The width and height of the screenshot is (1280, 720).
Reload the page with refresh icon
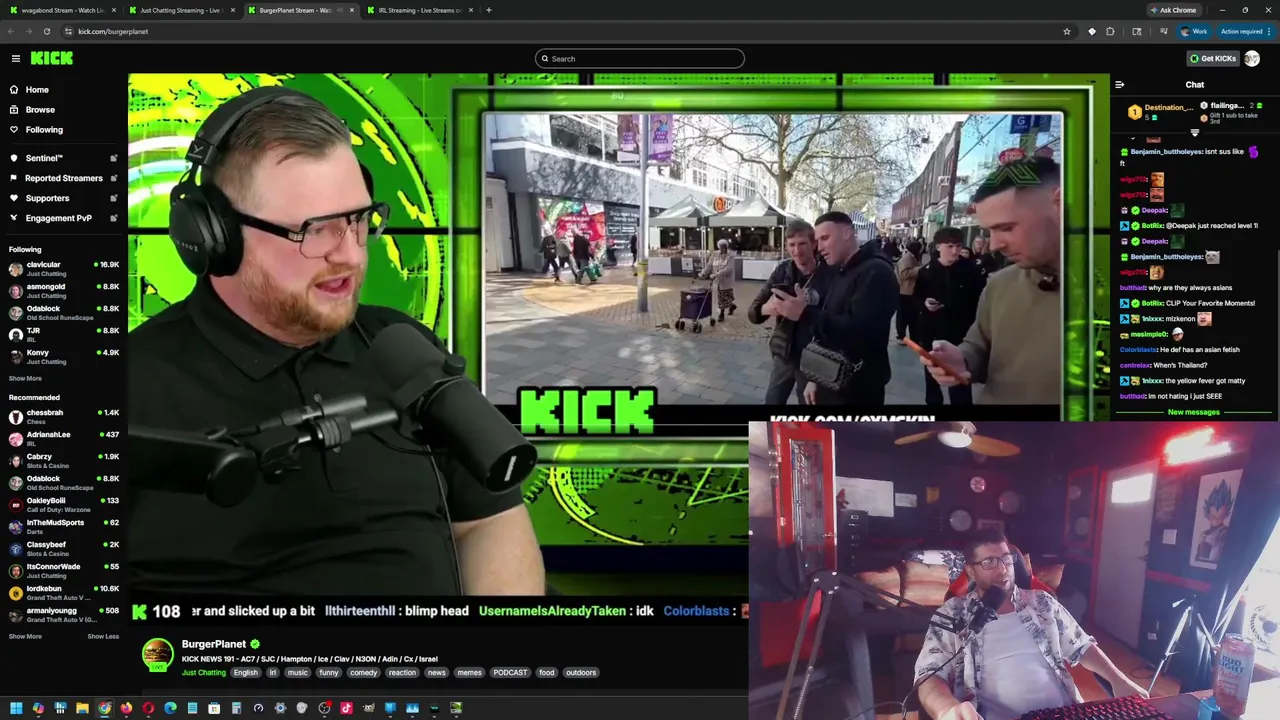click(x=46, y=31)
